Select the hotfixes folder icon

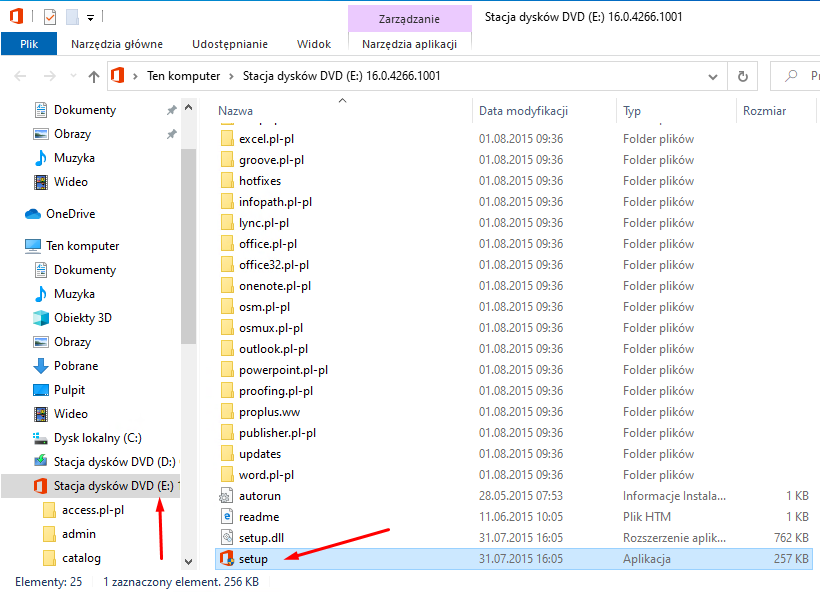point(227,181)
